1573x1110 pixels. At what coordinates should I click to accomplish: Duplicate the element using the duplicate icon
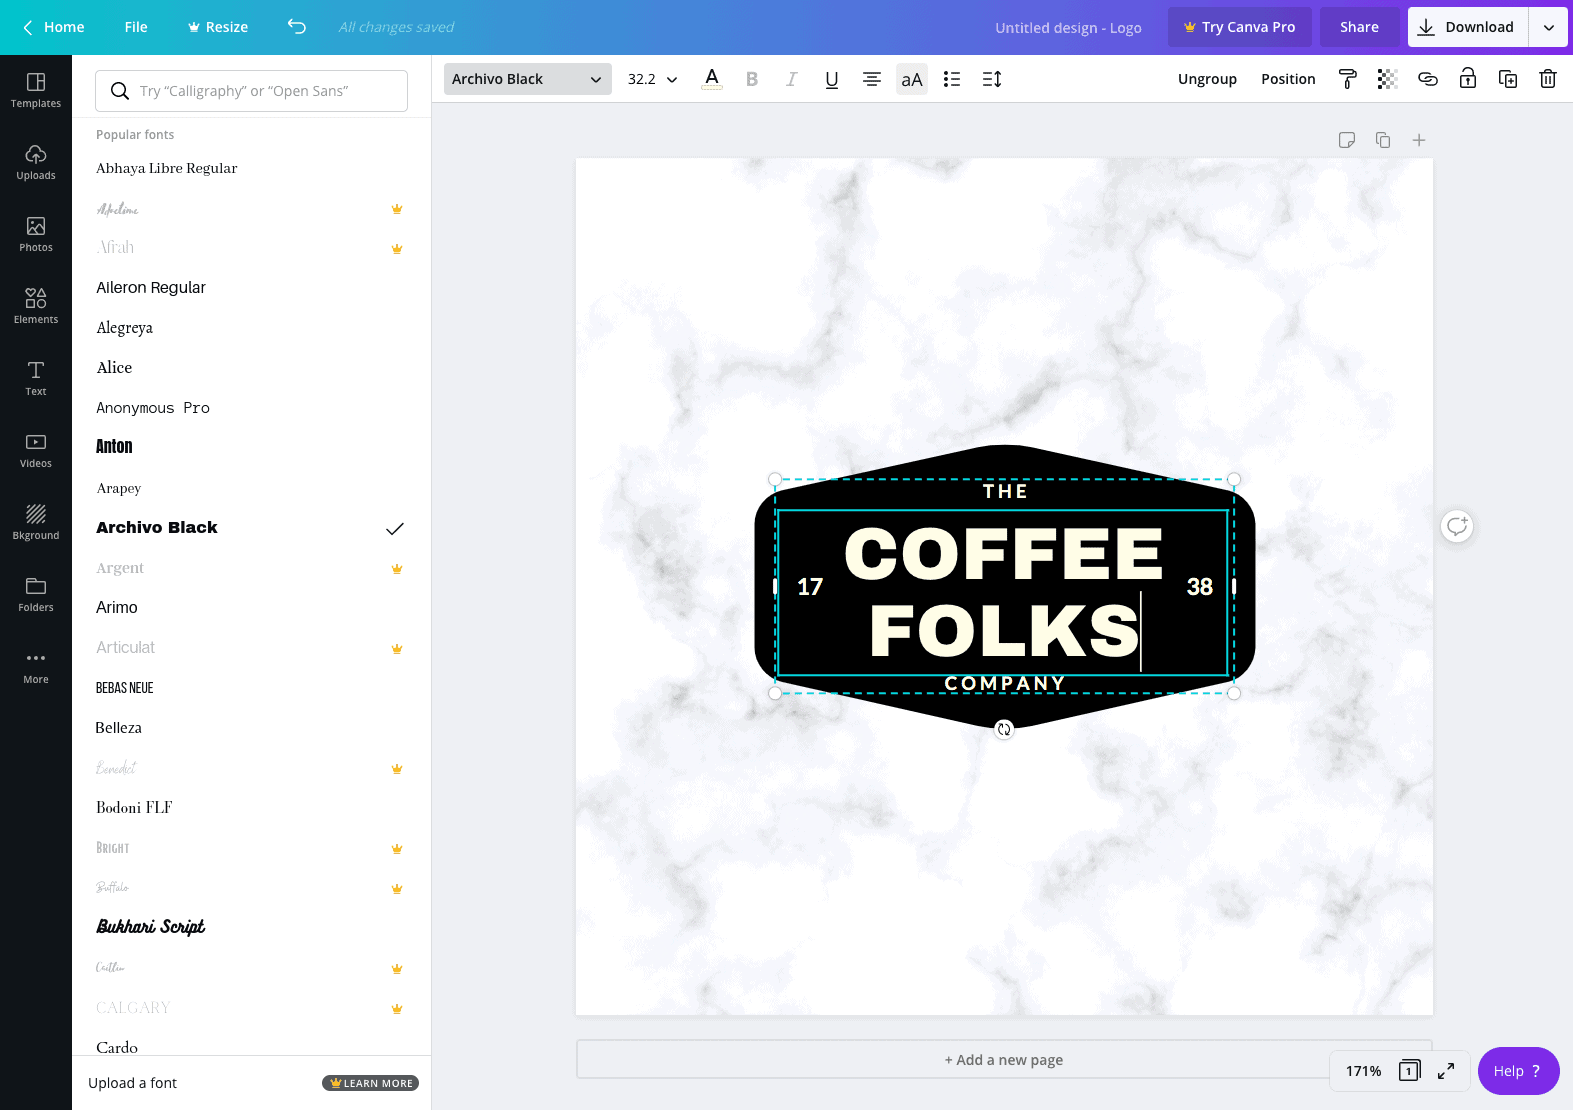tap(1507, 79)
